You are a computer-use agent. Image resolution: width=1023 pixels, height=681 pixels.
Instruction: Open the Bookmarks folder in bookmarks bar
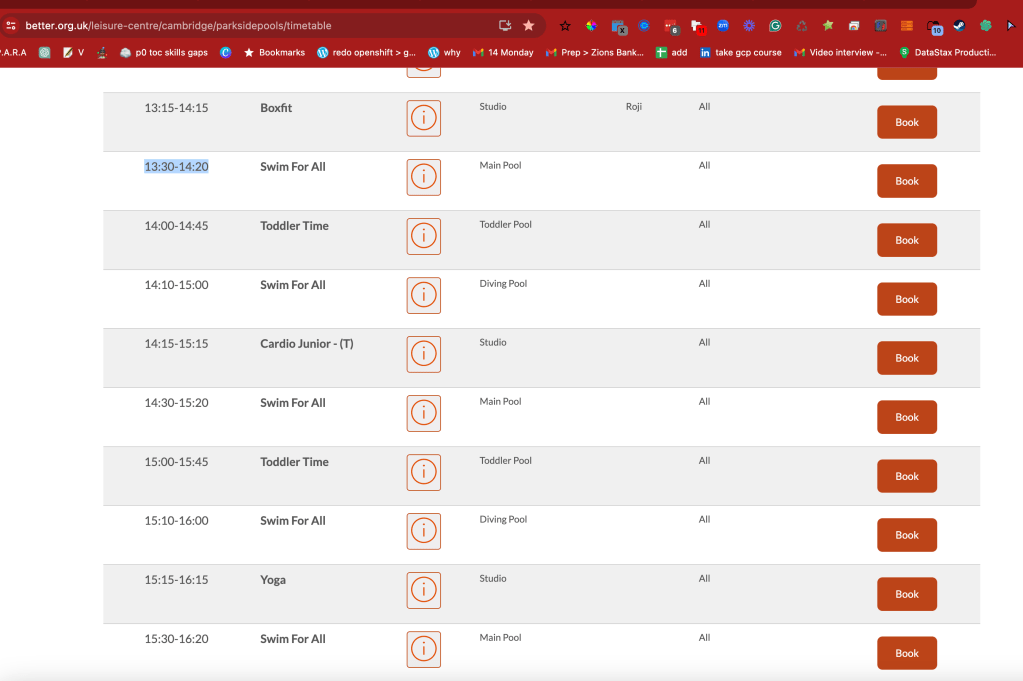click(x=274, y=52)
